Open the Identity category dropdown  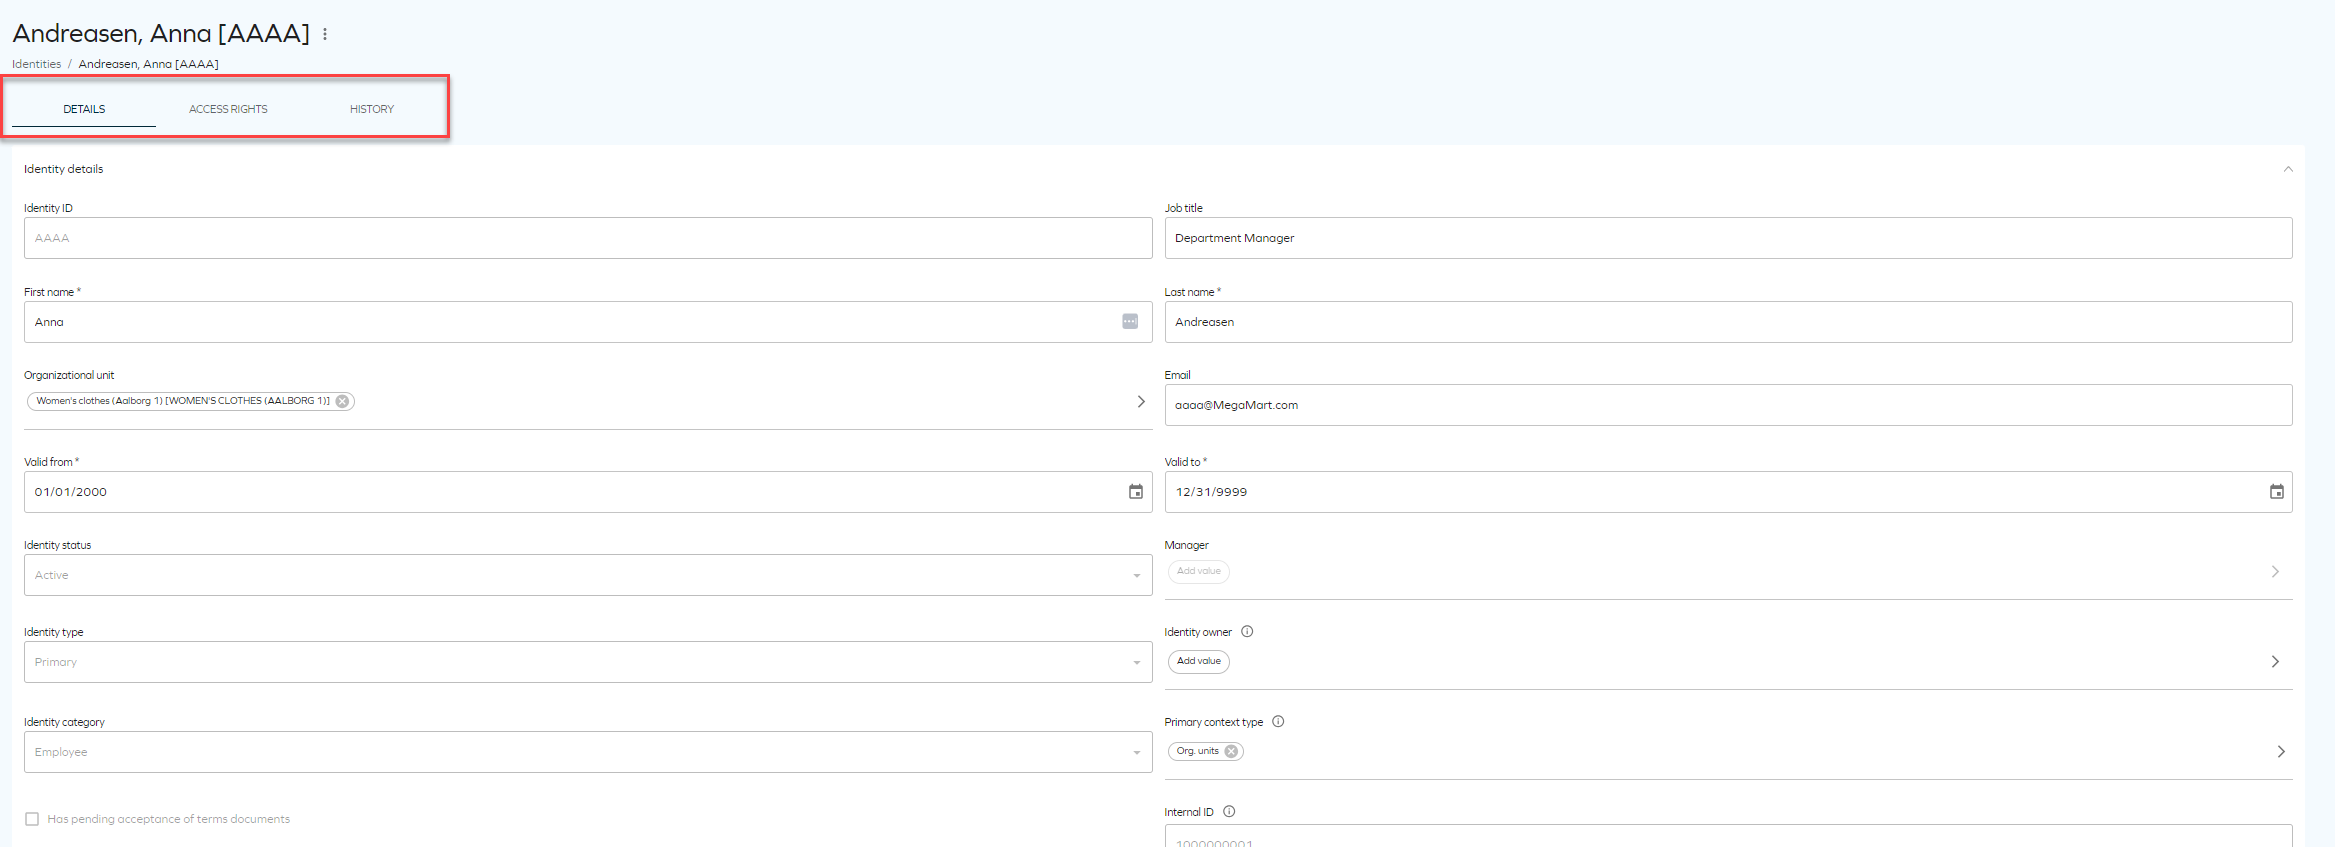pos(588,752)
